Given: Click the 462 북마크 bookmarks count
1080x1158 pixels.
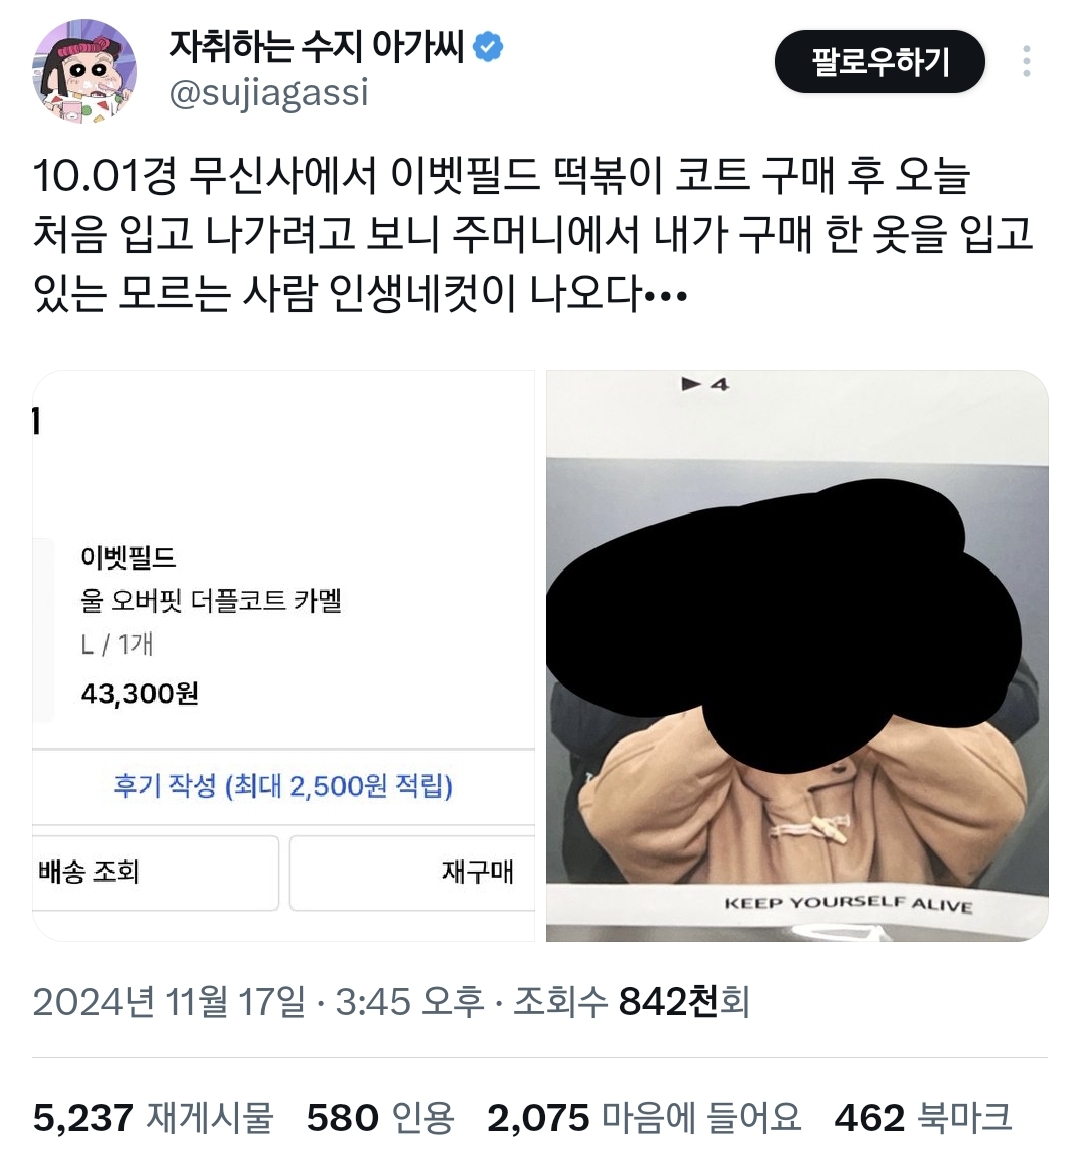Looking at the screenshot, I should (923, 1117).
